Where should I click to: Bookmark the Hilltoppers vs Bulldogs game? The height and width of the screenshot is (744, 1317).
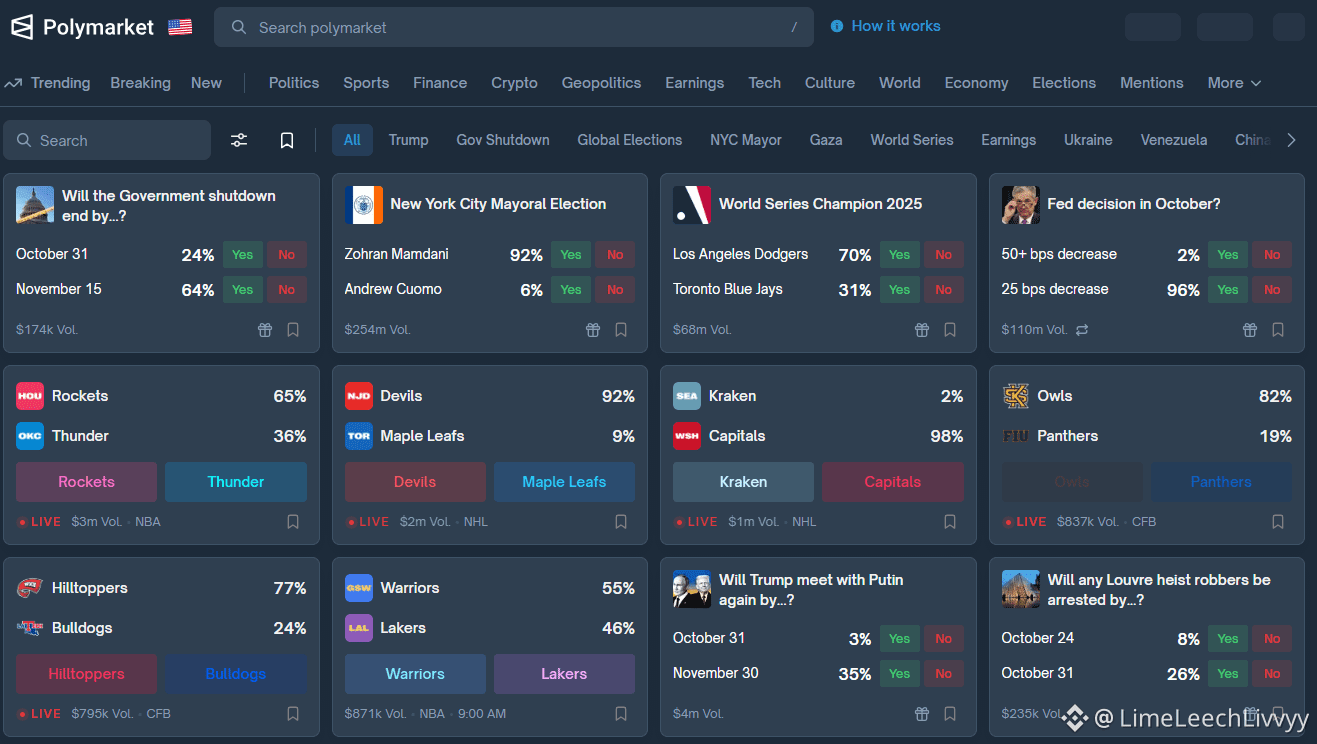click(x=293, y=713)
